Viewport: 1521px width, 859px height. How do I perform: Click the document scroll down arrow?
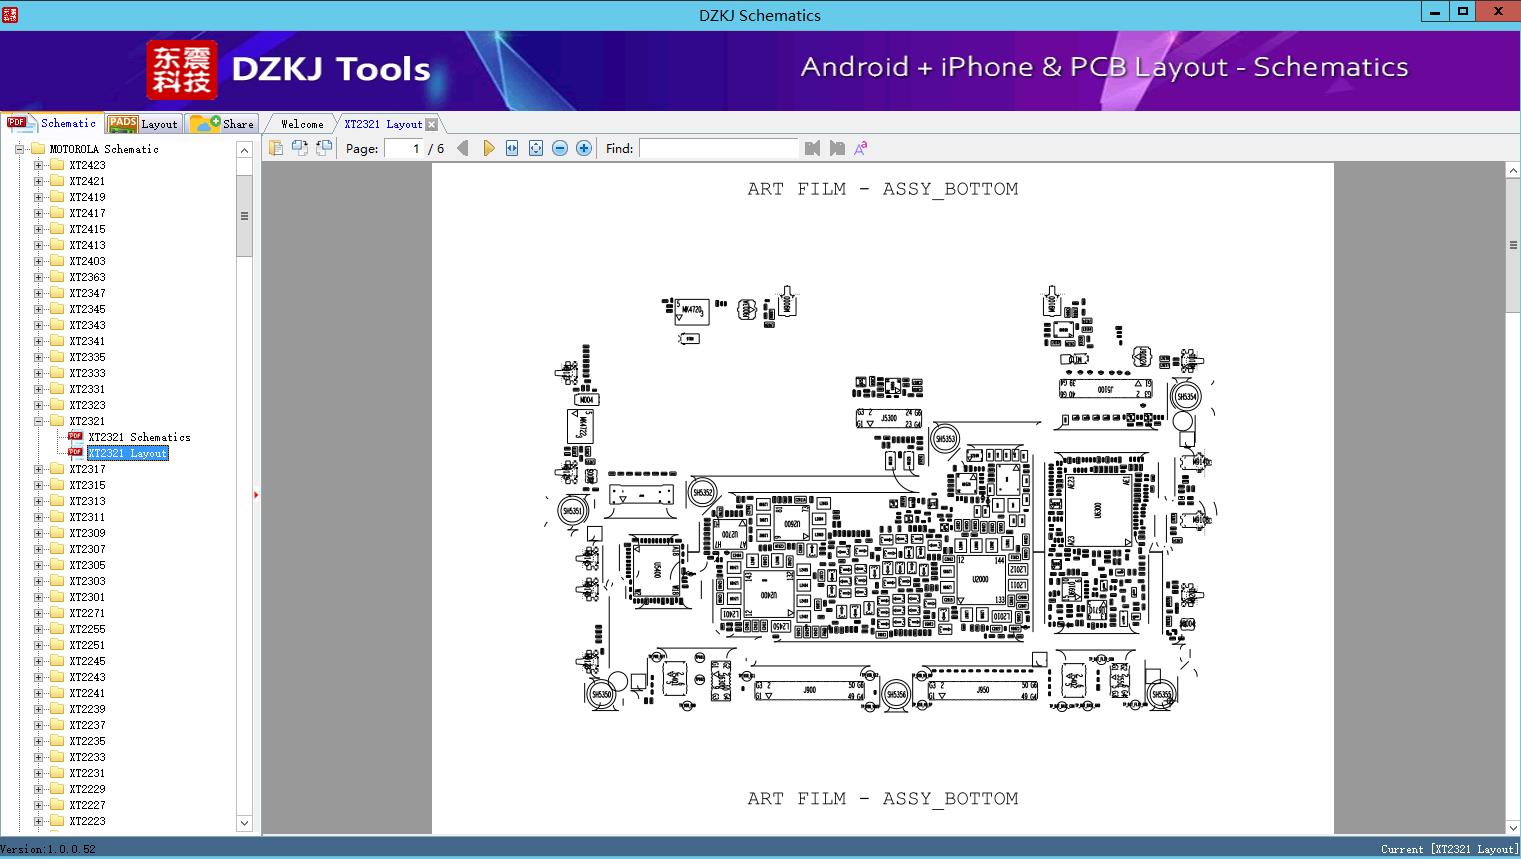point(1513,826)
